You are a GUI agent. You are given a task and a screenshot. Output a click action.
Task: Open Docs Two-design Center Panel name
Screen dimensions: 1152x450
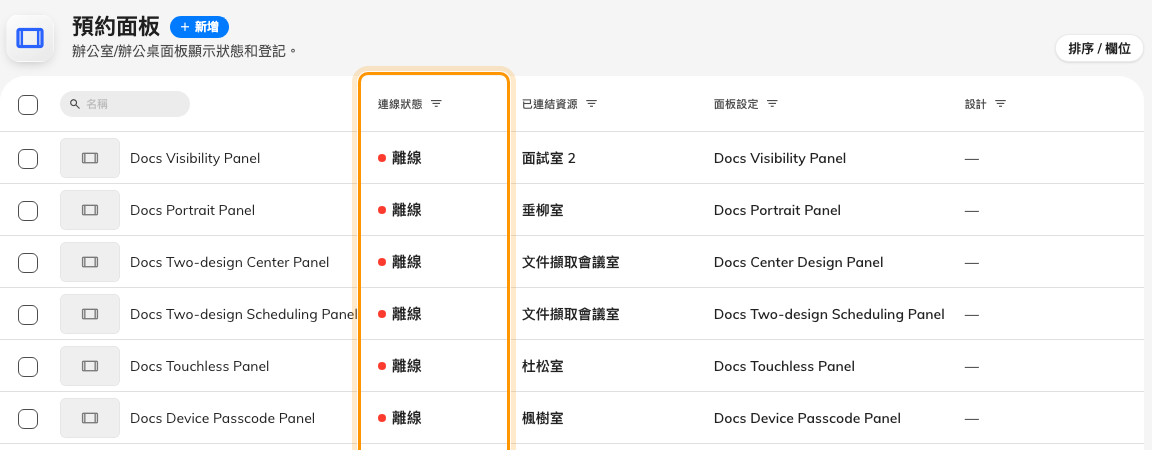pyautogui.click(x=229, y=262)
